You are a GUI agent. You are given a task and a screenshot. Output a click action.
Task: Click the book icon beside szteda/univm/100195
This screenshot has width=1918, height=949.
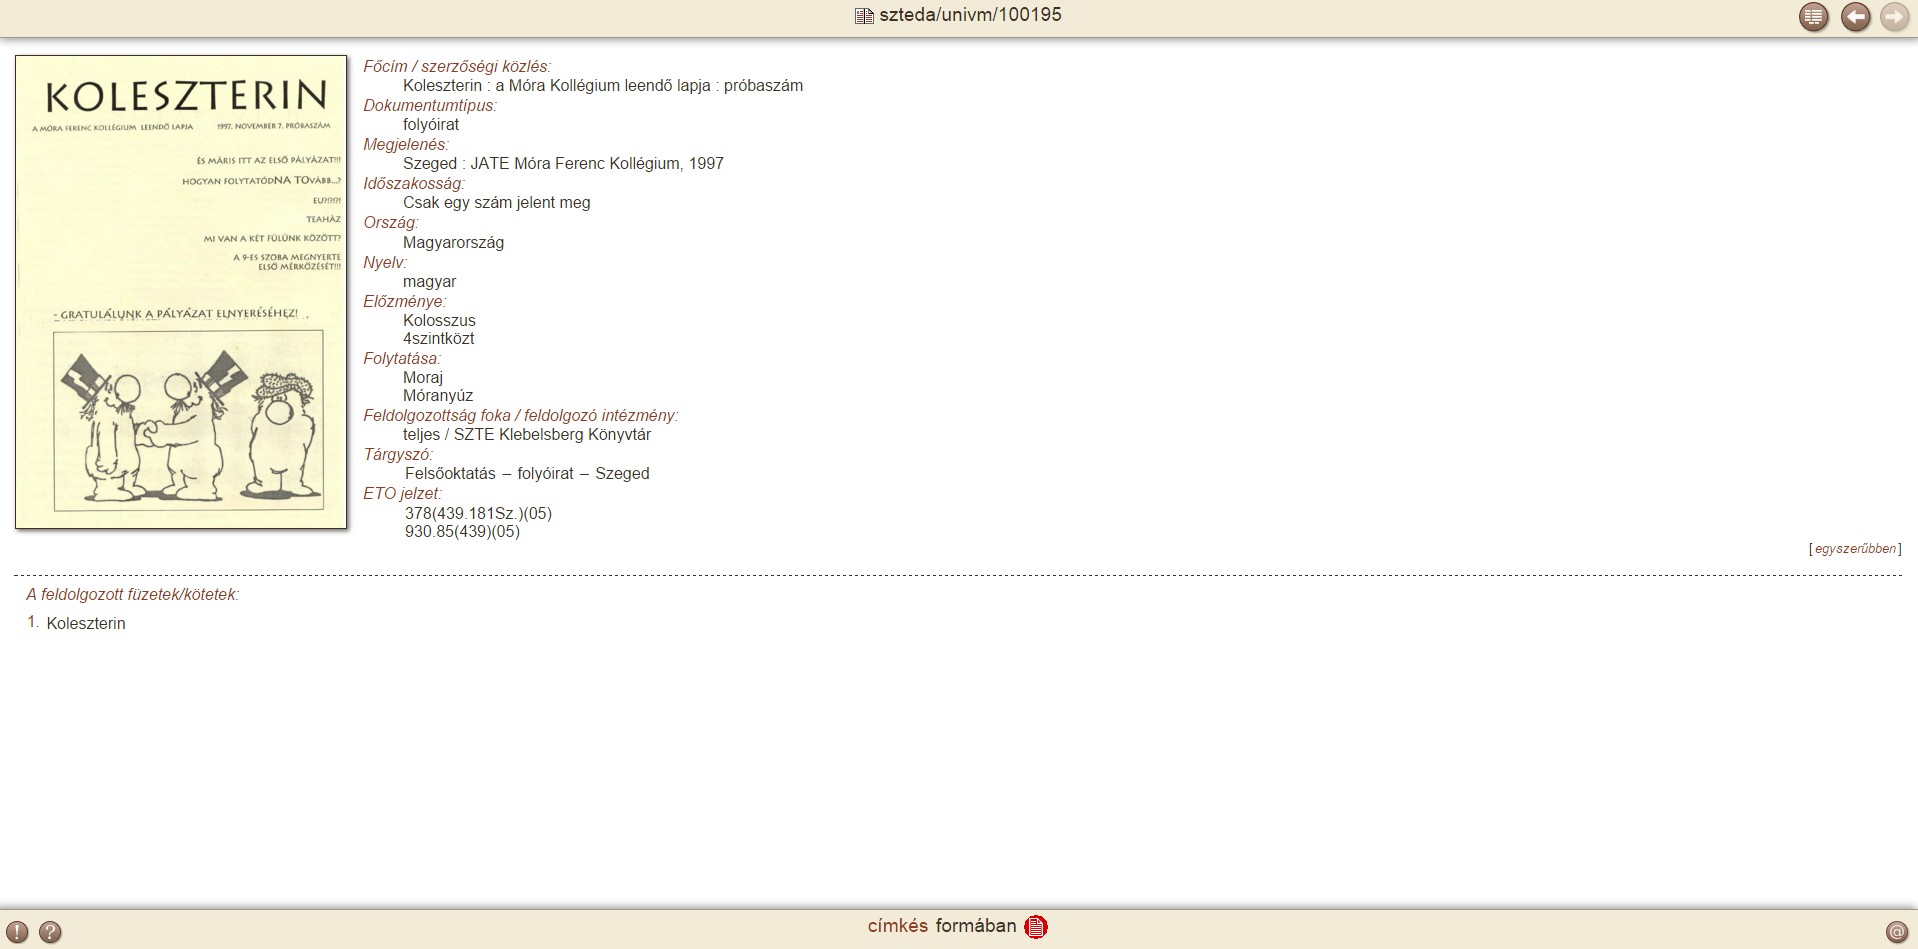(x=864, y=16)
